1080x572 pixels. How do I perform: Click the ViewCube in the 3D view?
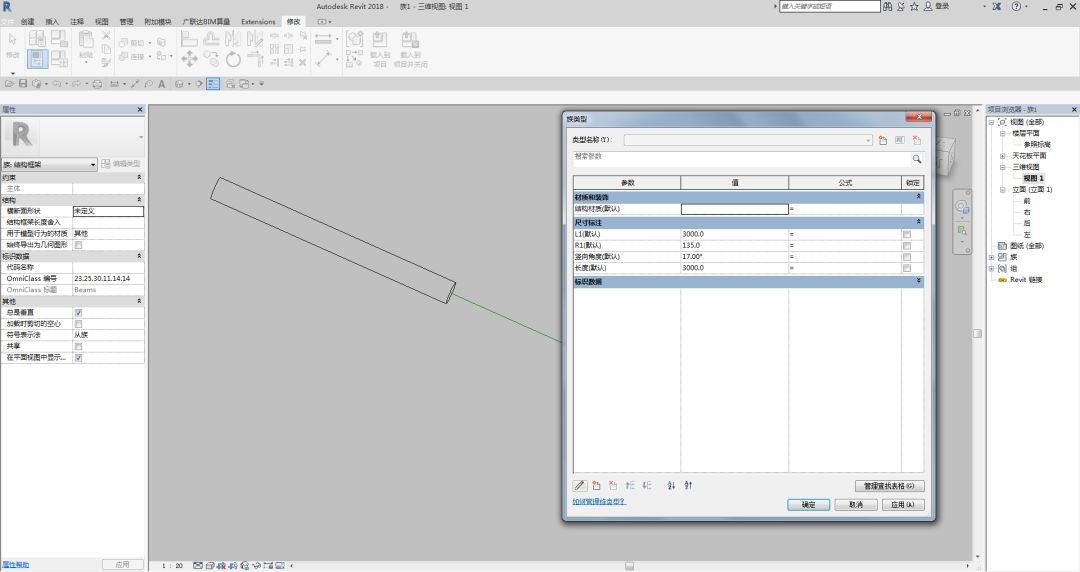tap(944, 154)
